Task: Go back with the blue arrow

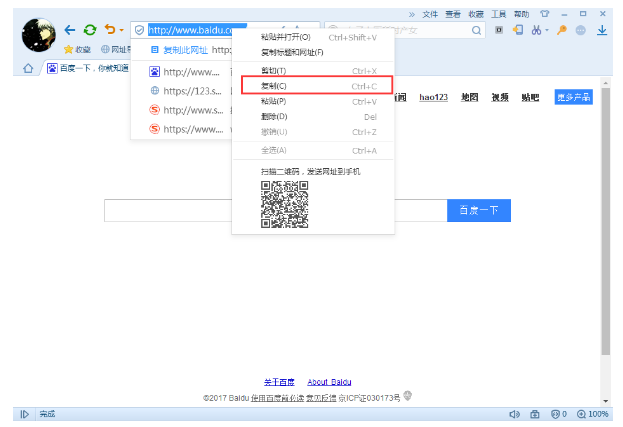Action: point(70,30)
